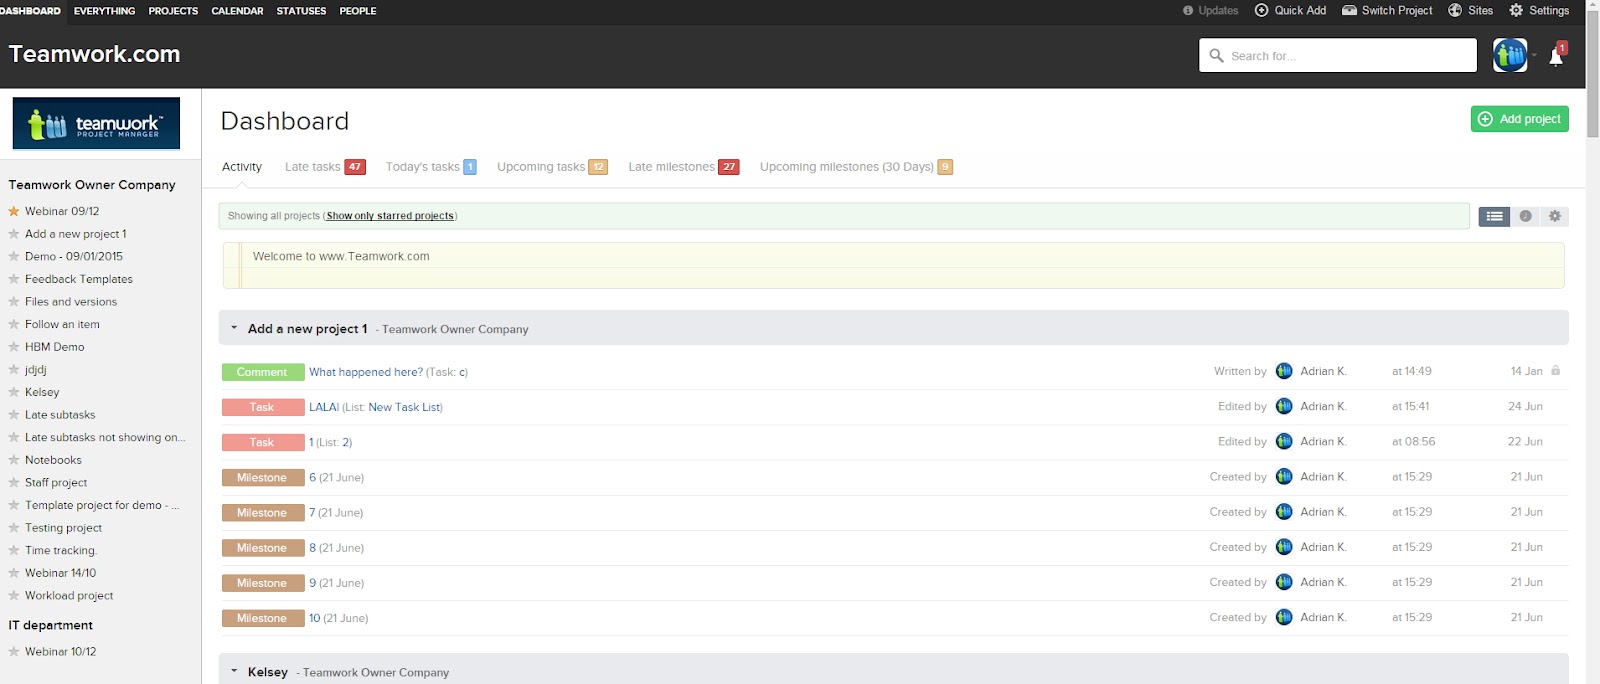This screenshot has height=684, width=1600.
Task: Open Statuses in top menu
Action: (301, 11)
